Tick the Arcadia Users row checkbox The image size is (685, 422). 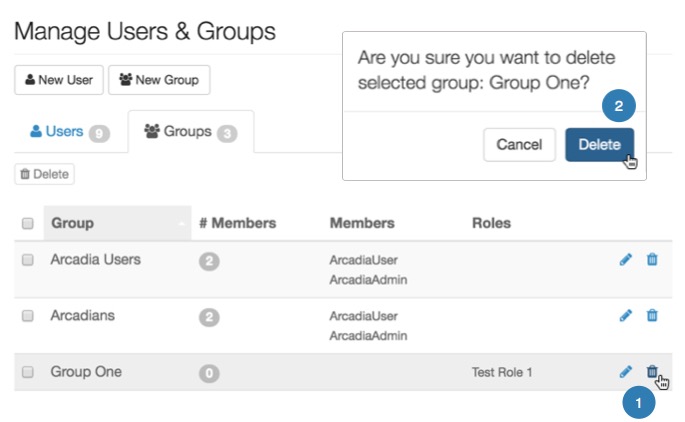[28, 260]
